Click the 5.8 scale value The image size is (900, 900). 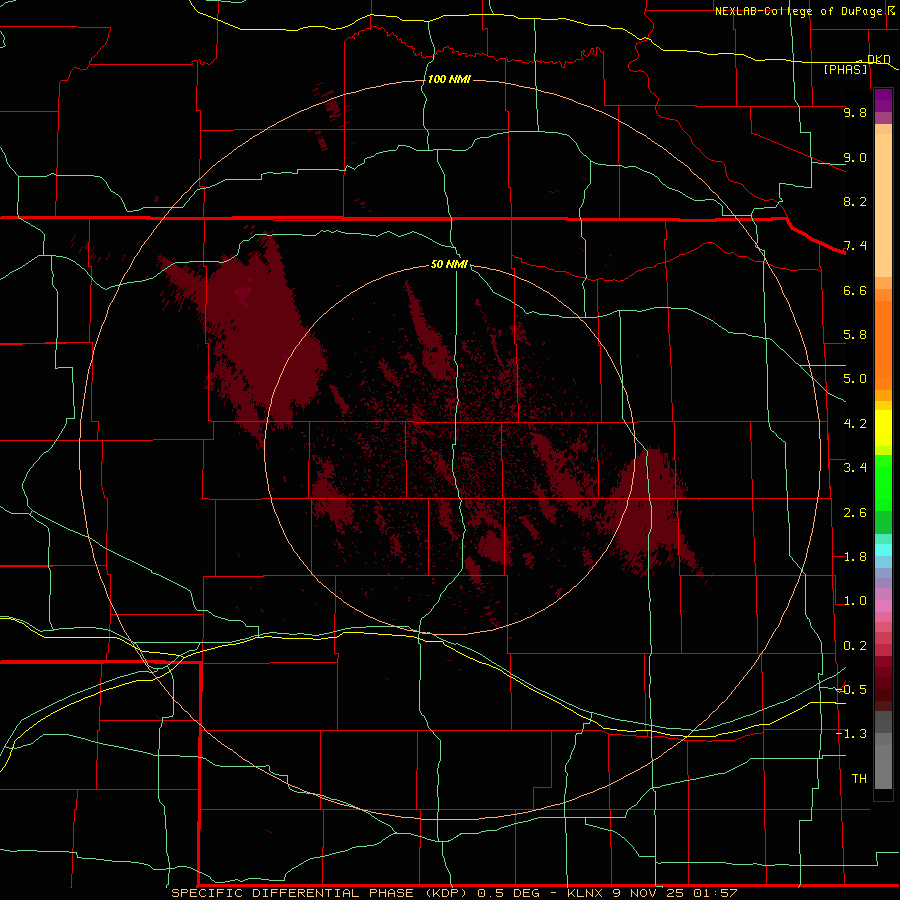coord(855,335)
